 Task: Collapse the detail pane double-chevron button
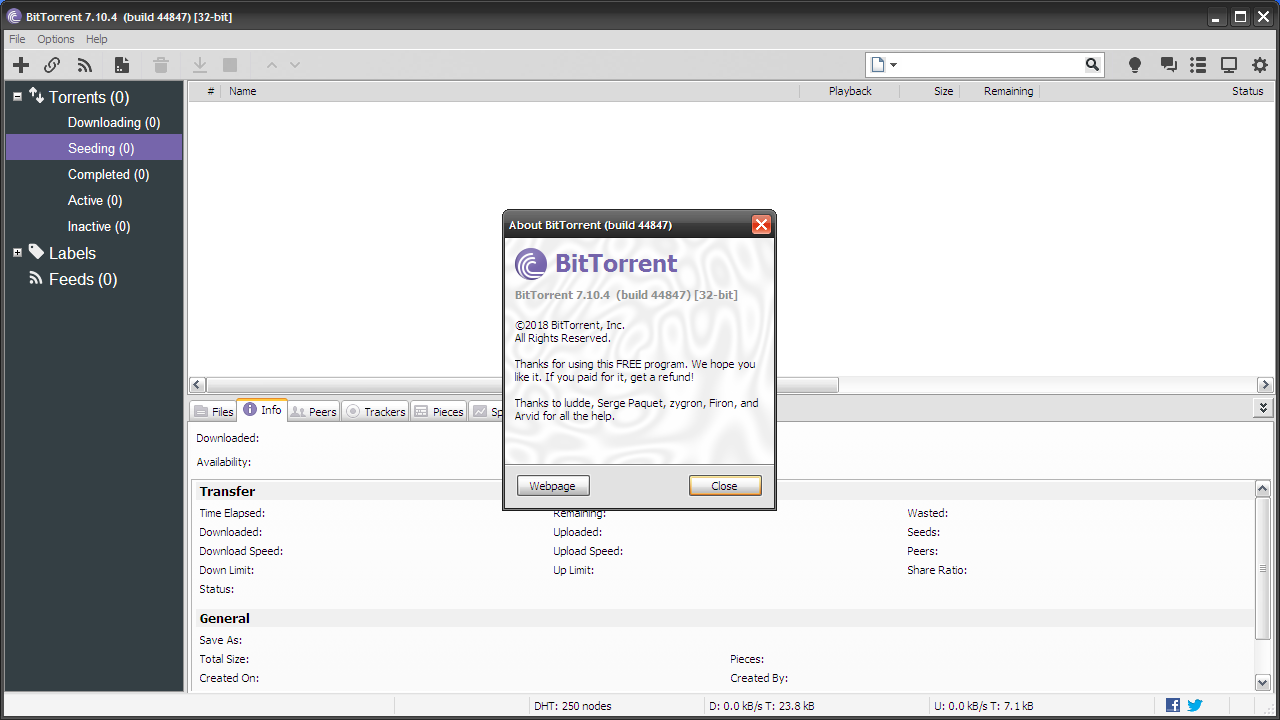pyautogui.click(x=1264, y=408)
